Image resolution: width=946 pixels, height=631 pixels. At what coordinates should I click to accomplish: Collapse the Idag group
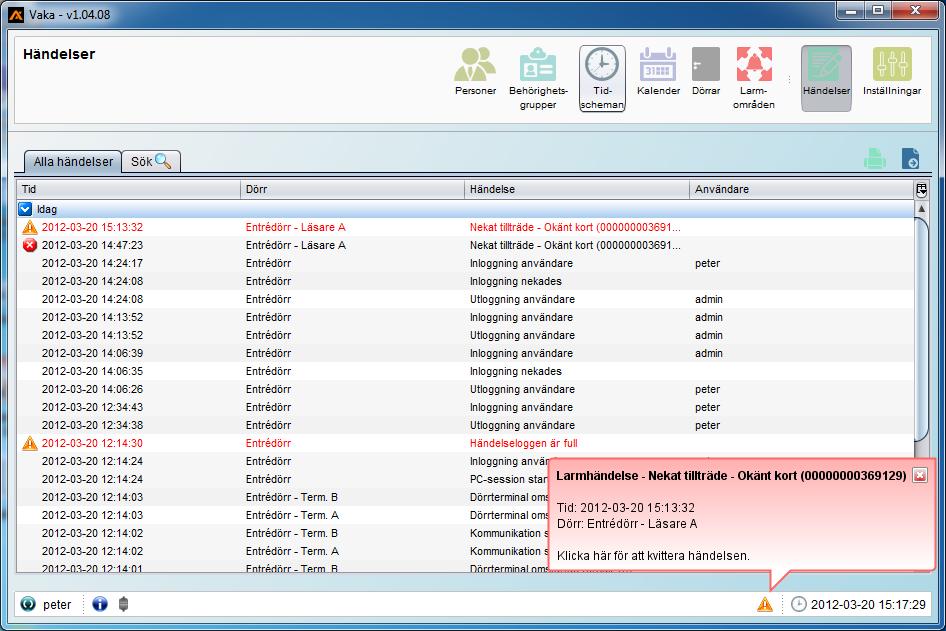pos(25,209)
